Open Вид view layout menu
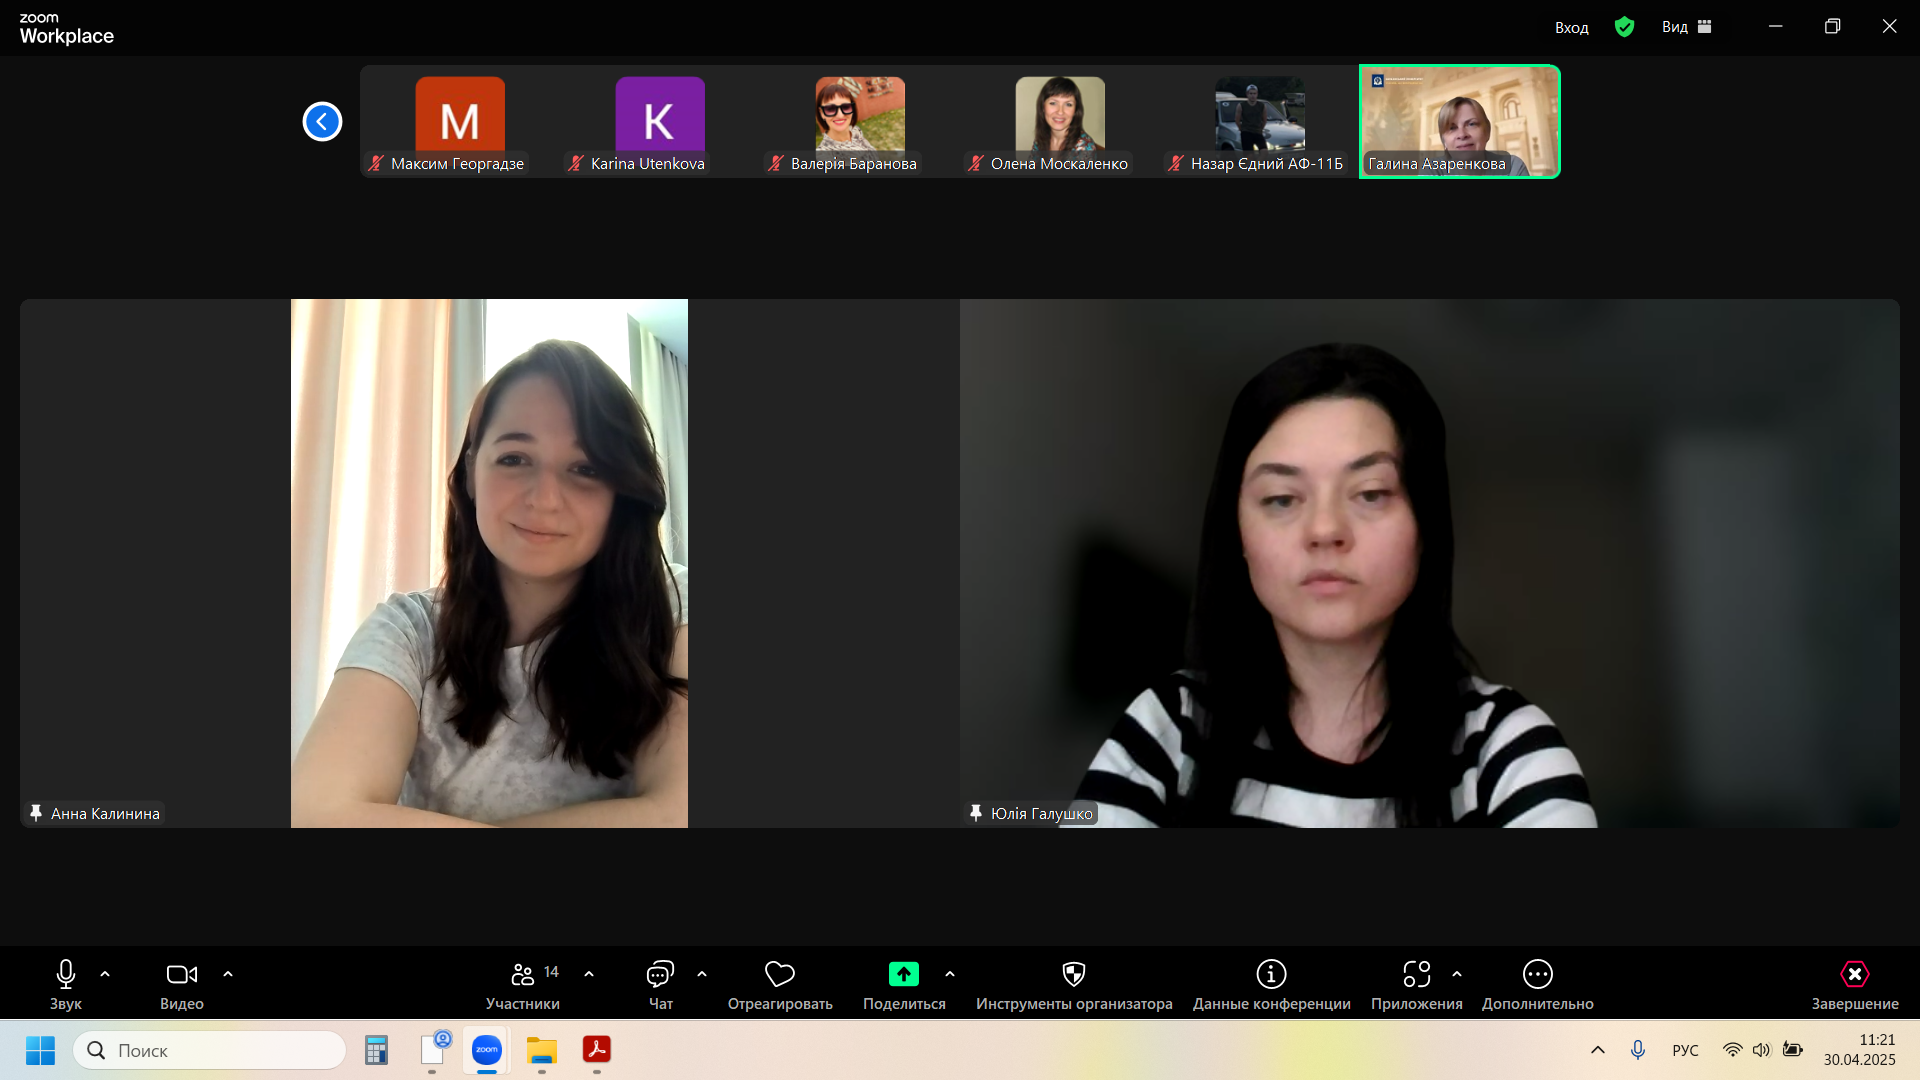1920x1080 pixels. tap(1687, 27)
